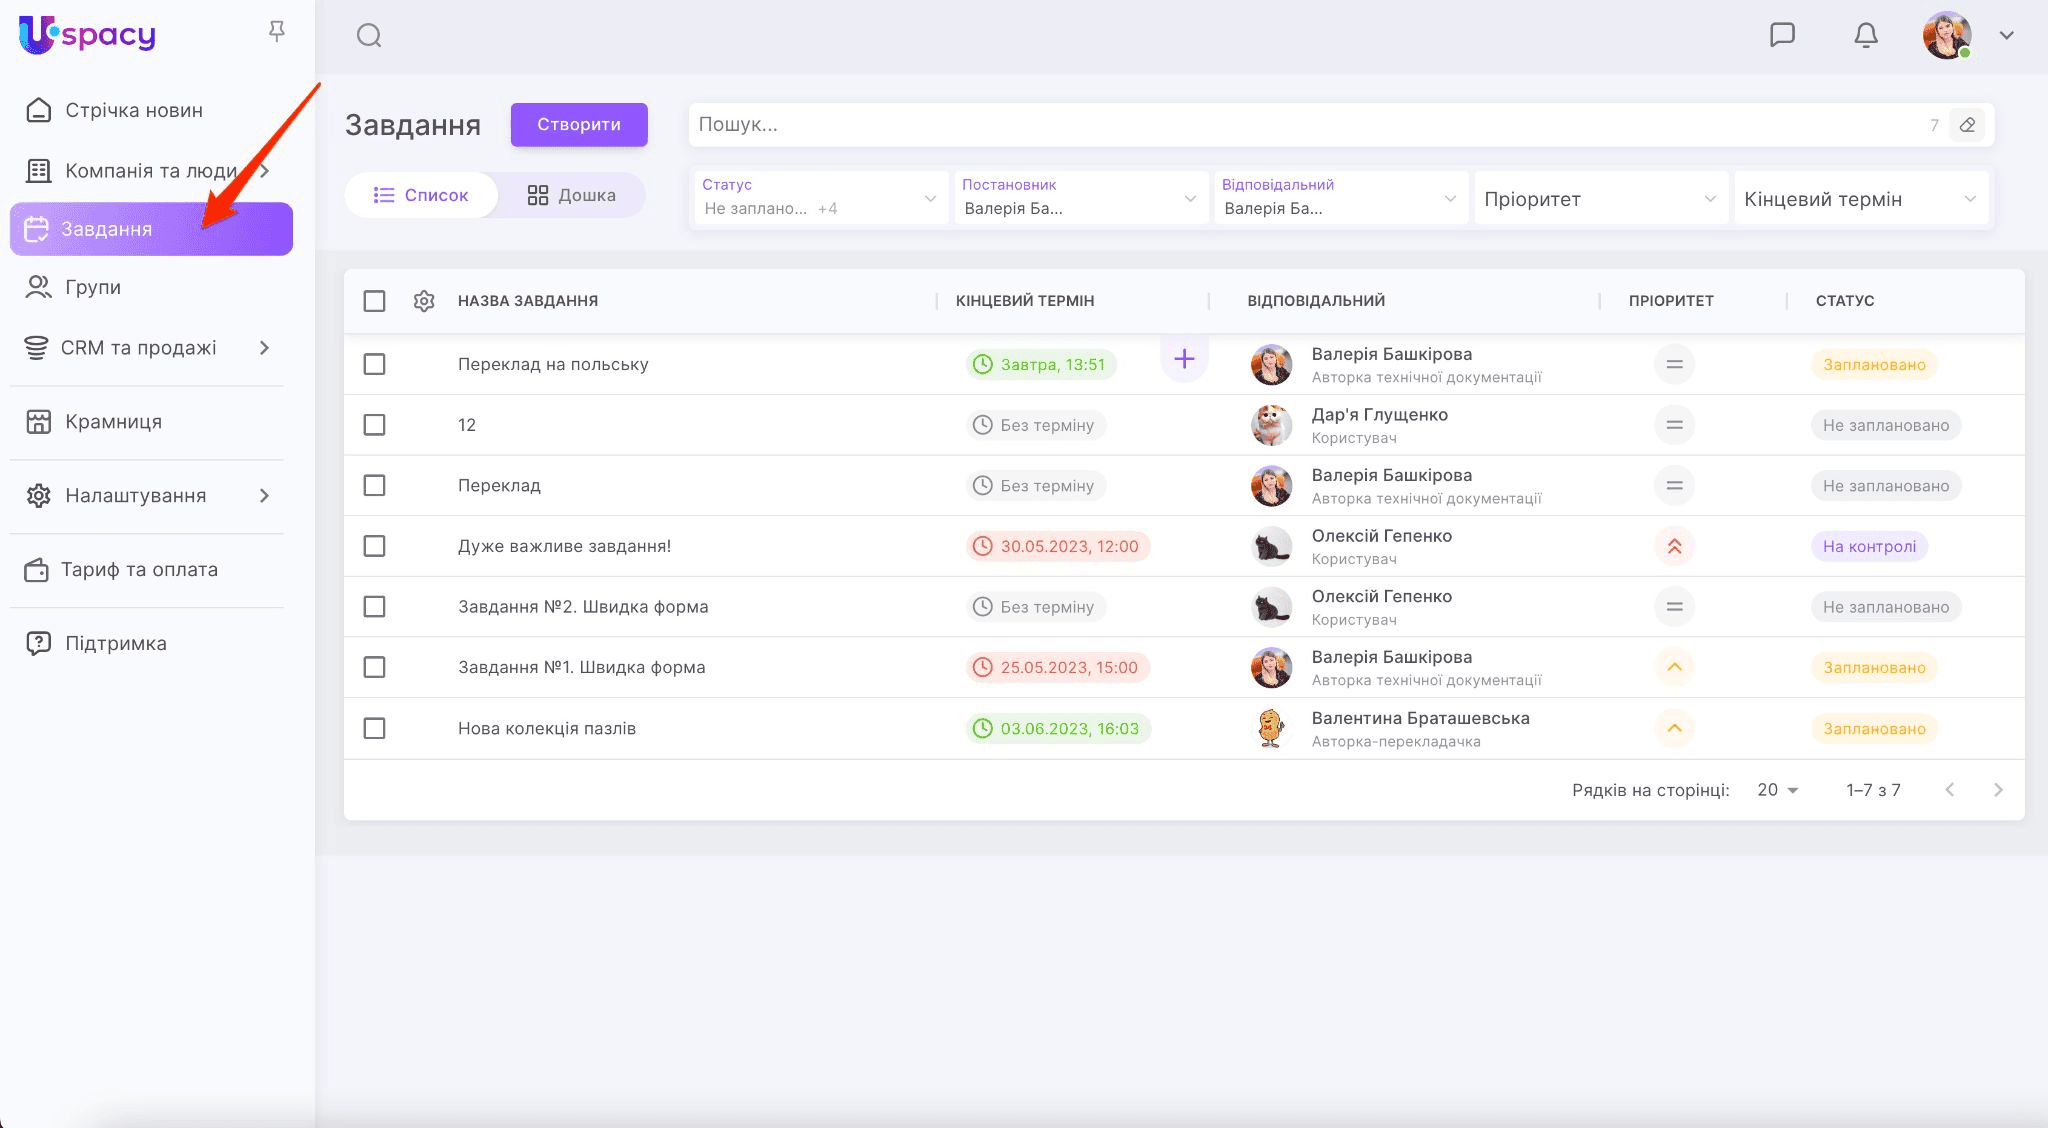Open Групи in the sidebar menu
Screen dimensions: 2048x1128
pos(92,287)
